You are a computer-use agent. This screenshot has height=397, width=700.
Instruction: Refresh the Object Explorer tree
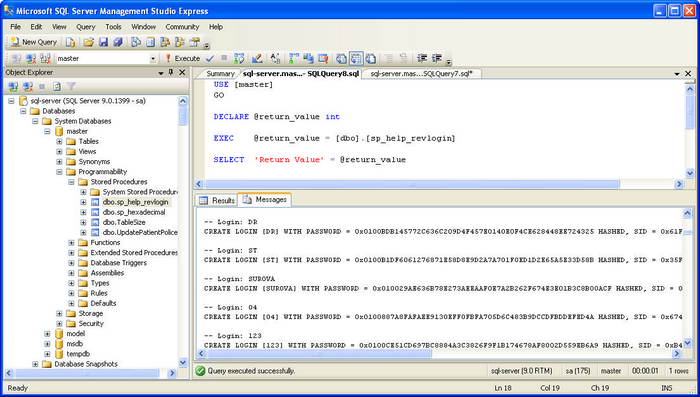(57, 86)
